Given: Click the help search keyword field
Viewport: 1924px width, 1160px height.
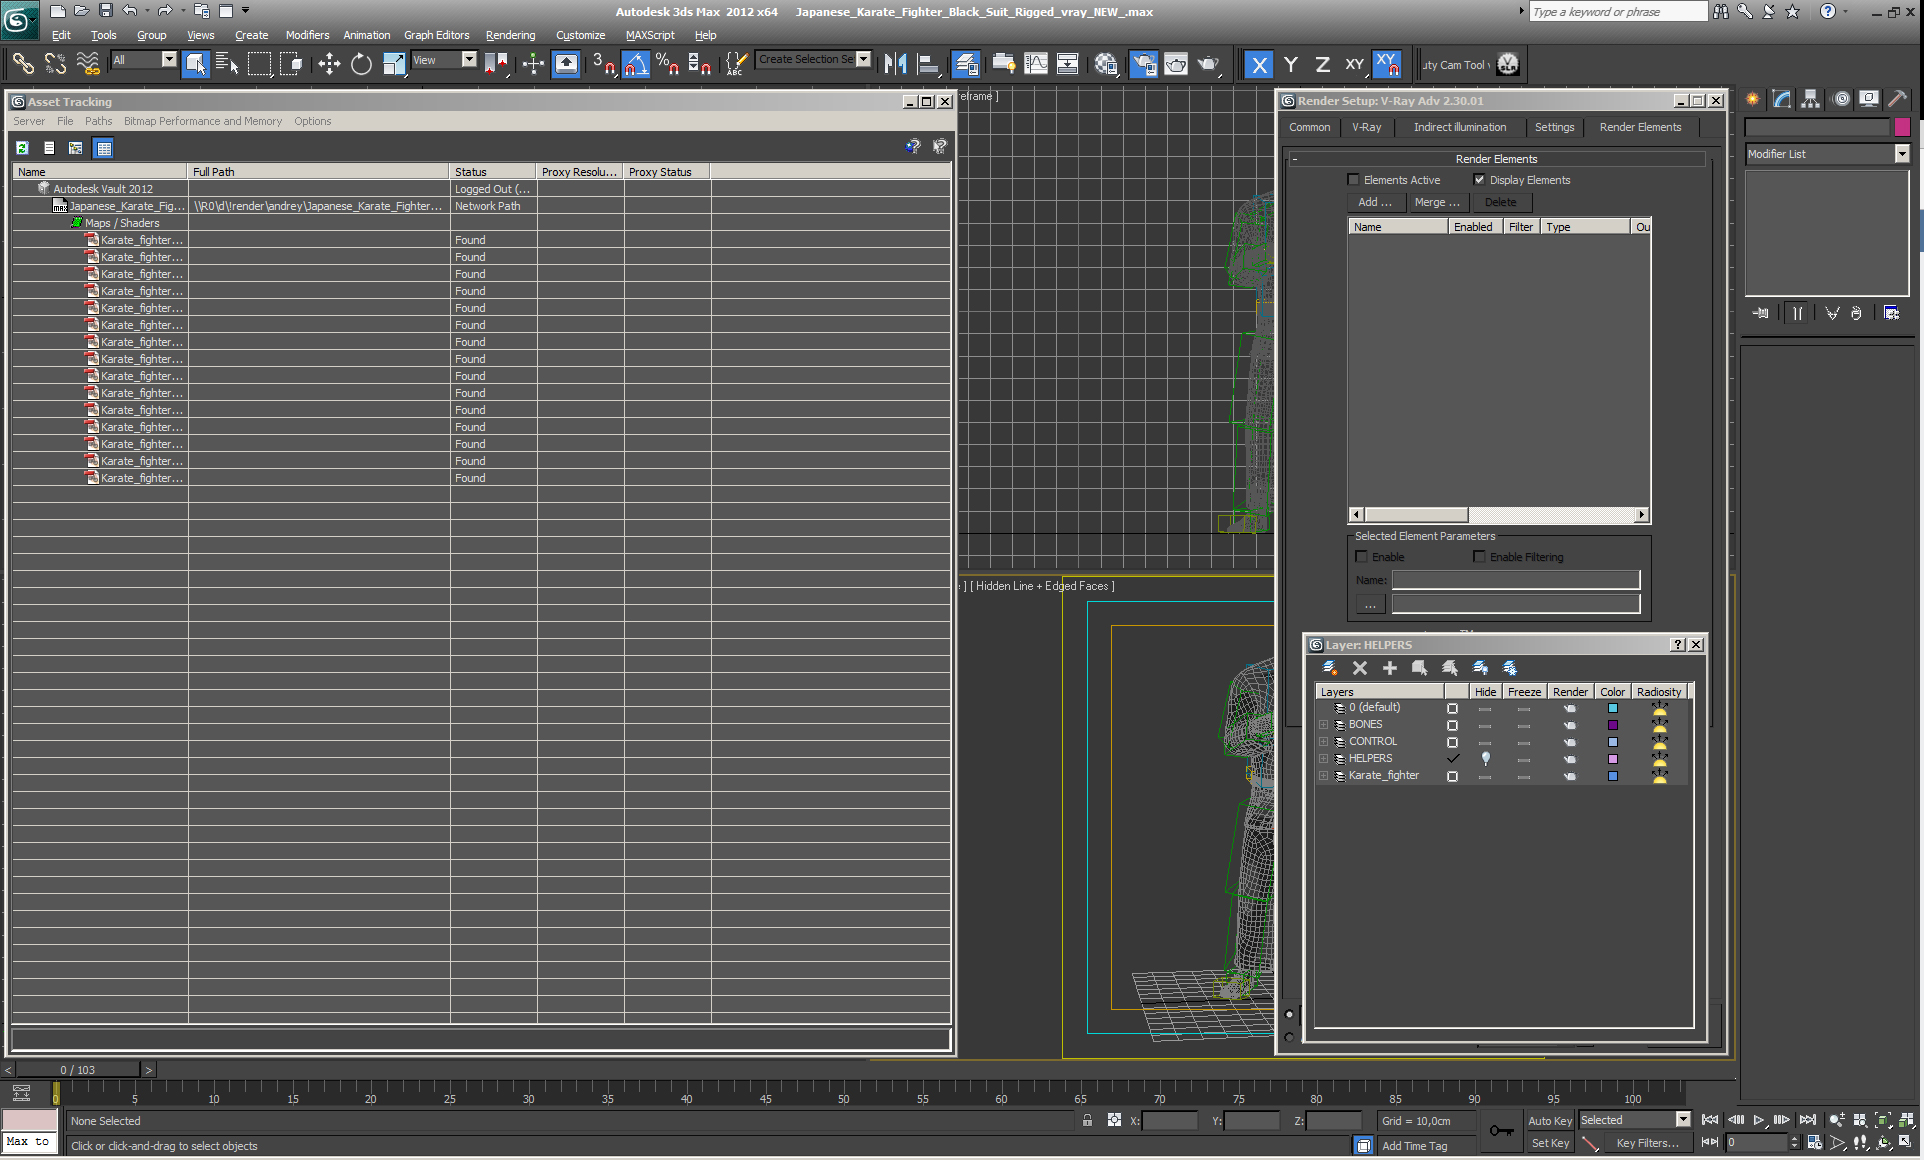Looking at the screenshot, I should coord(1617,11).
